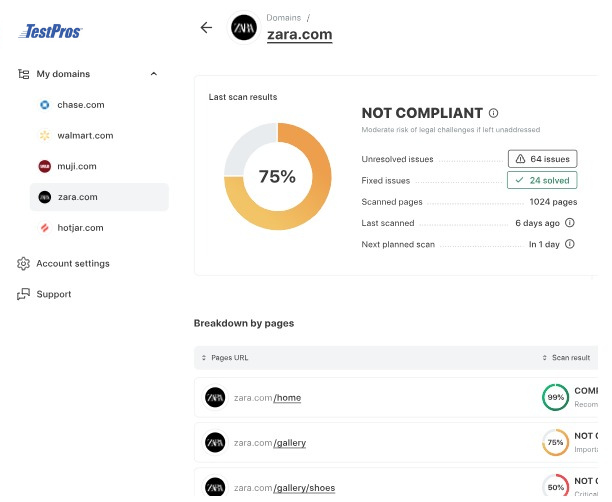Click the 75% score ring for /gallery
The height and width of the screenshot is (502, 612).
point(555,443)
